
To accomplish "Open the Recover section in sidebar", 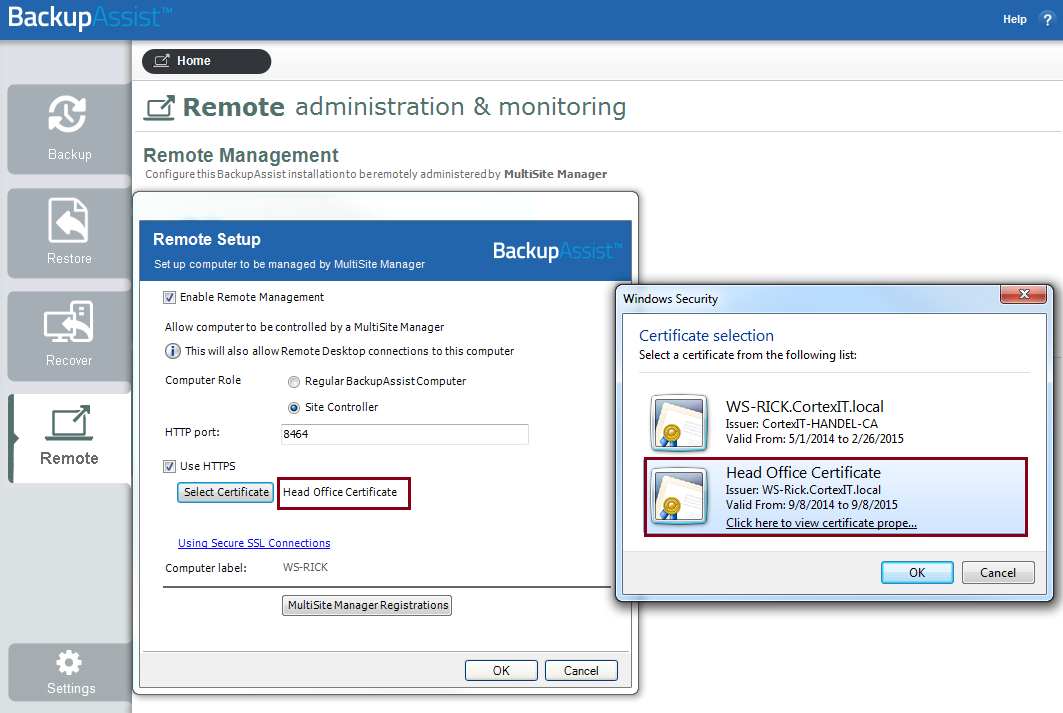I will click(69, 336).
